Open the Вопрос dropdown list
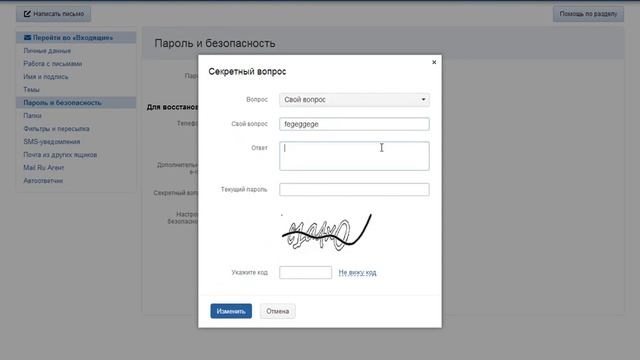640x360 pixels. (x=354, y=100)
